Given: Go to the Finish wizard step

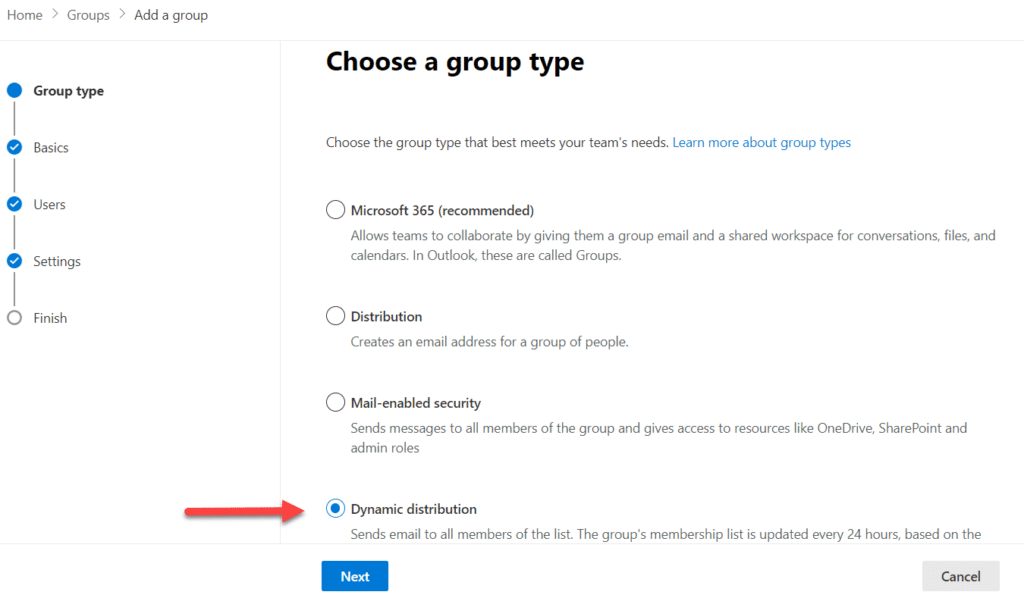Looking at the screenshot, I should click(50, 318).
